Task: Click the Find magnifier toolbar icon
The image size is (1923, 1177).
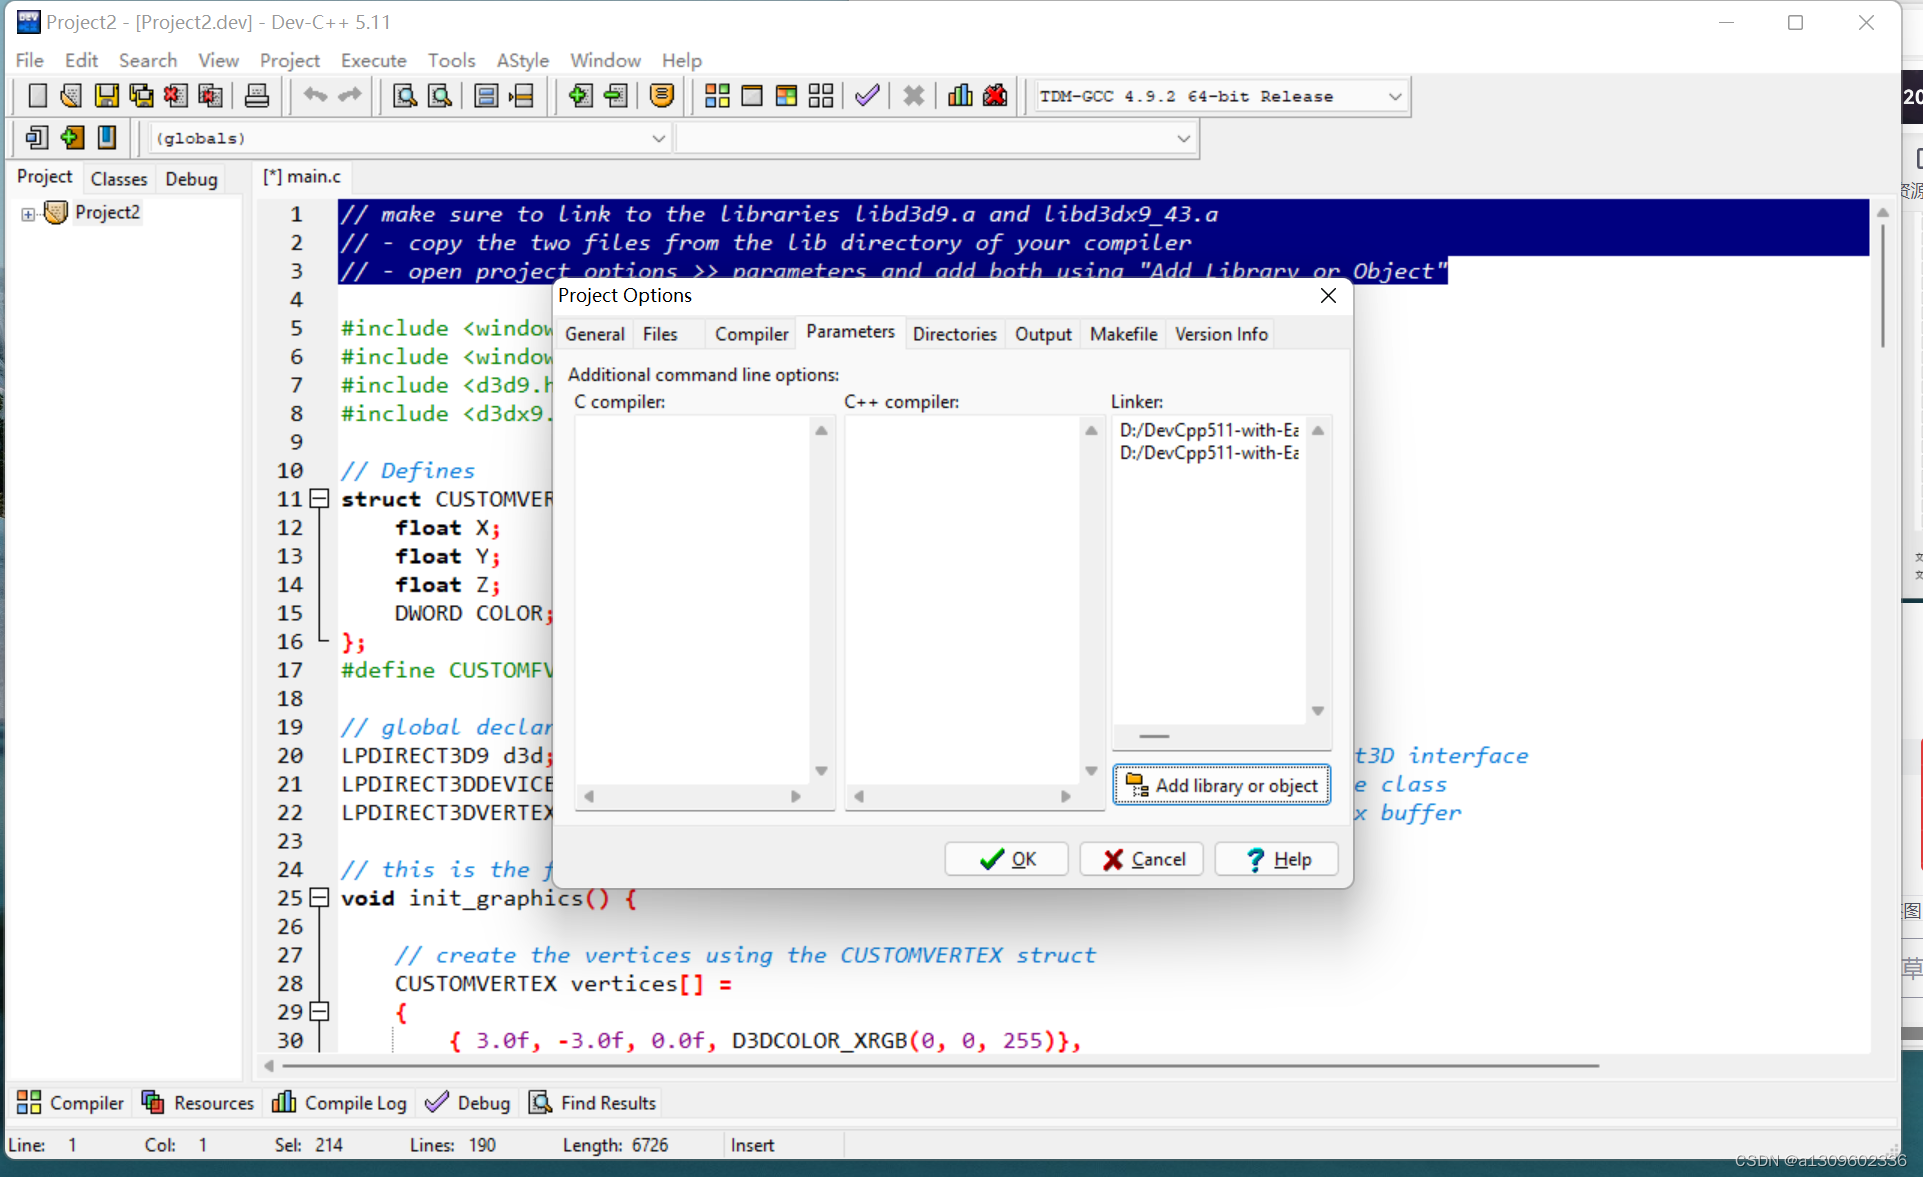Action: 405,96
